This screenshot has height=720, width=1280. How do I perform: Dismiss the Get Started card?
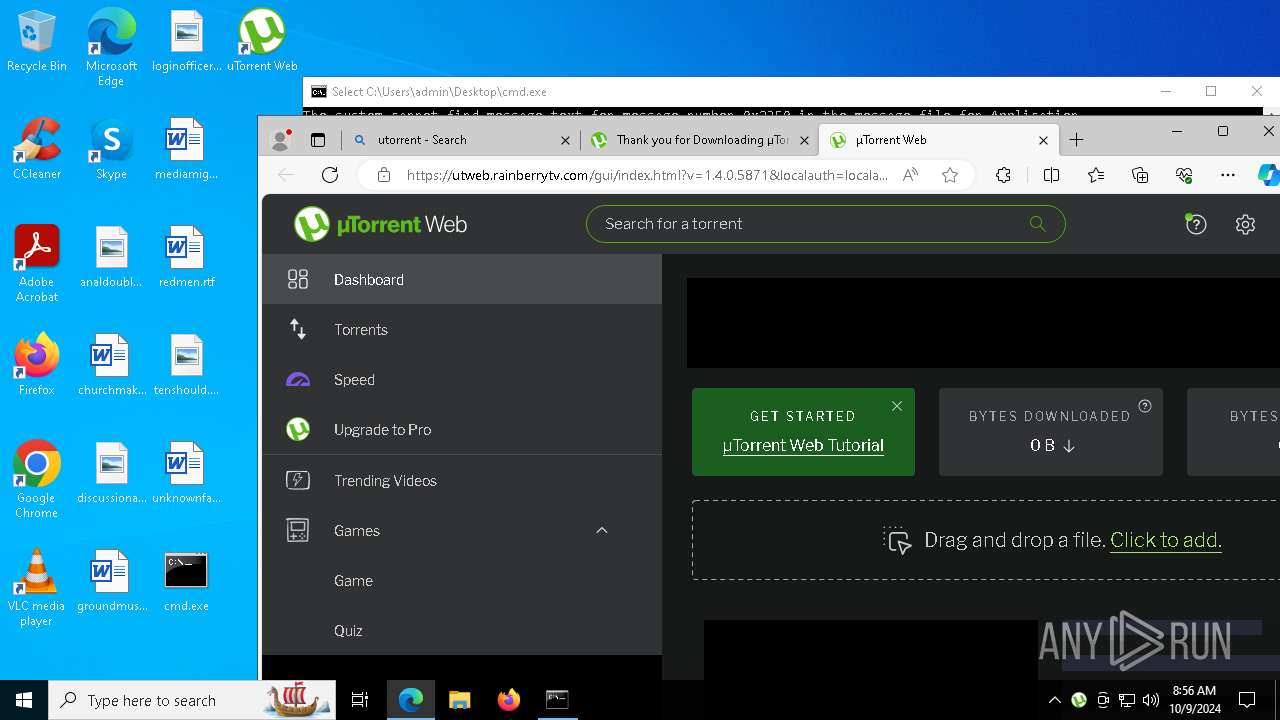pos(897,406)
